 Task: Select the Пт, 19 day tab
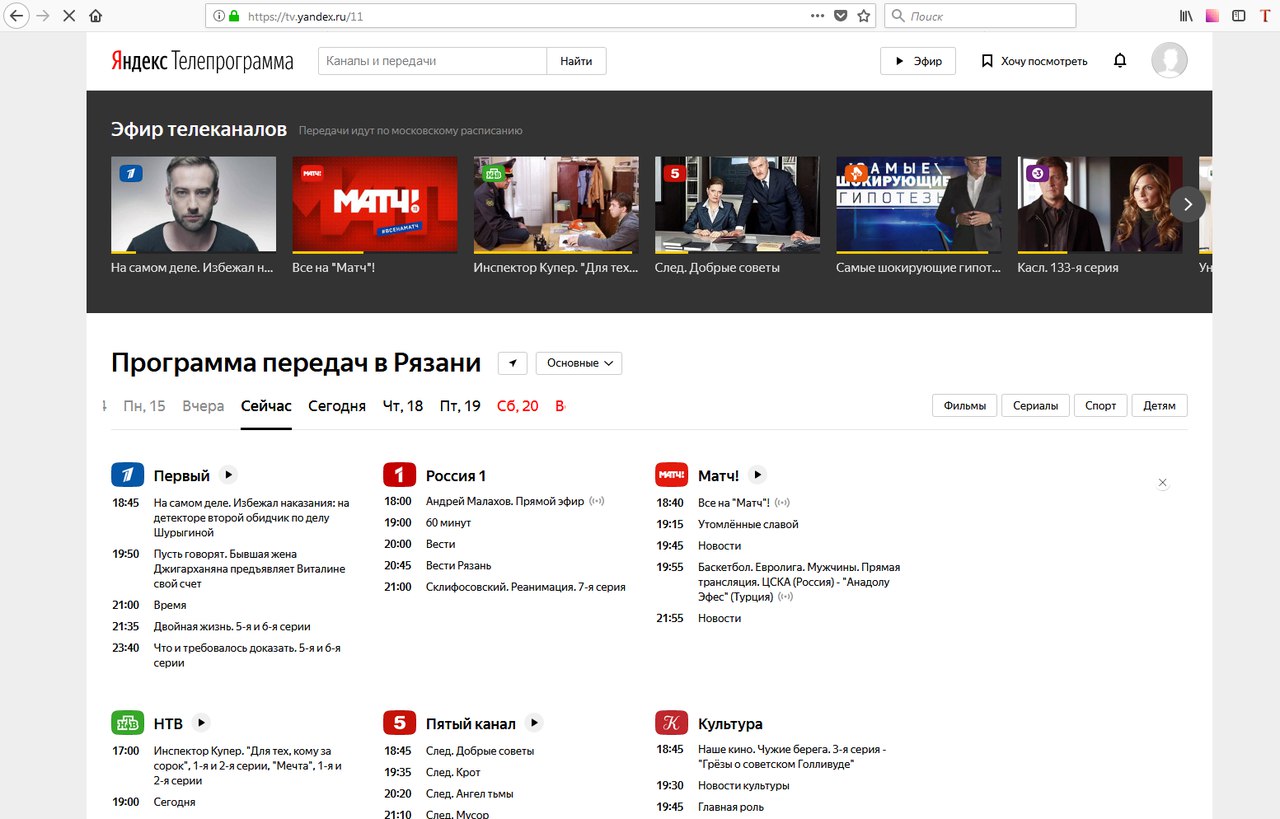tap(460, 406)
